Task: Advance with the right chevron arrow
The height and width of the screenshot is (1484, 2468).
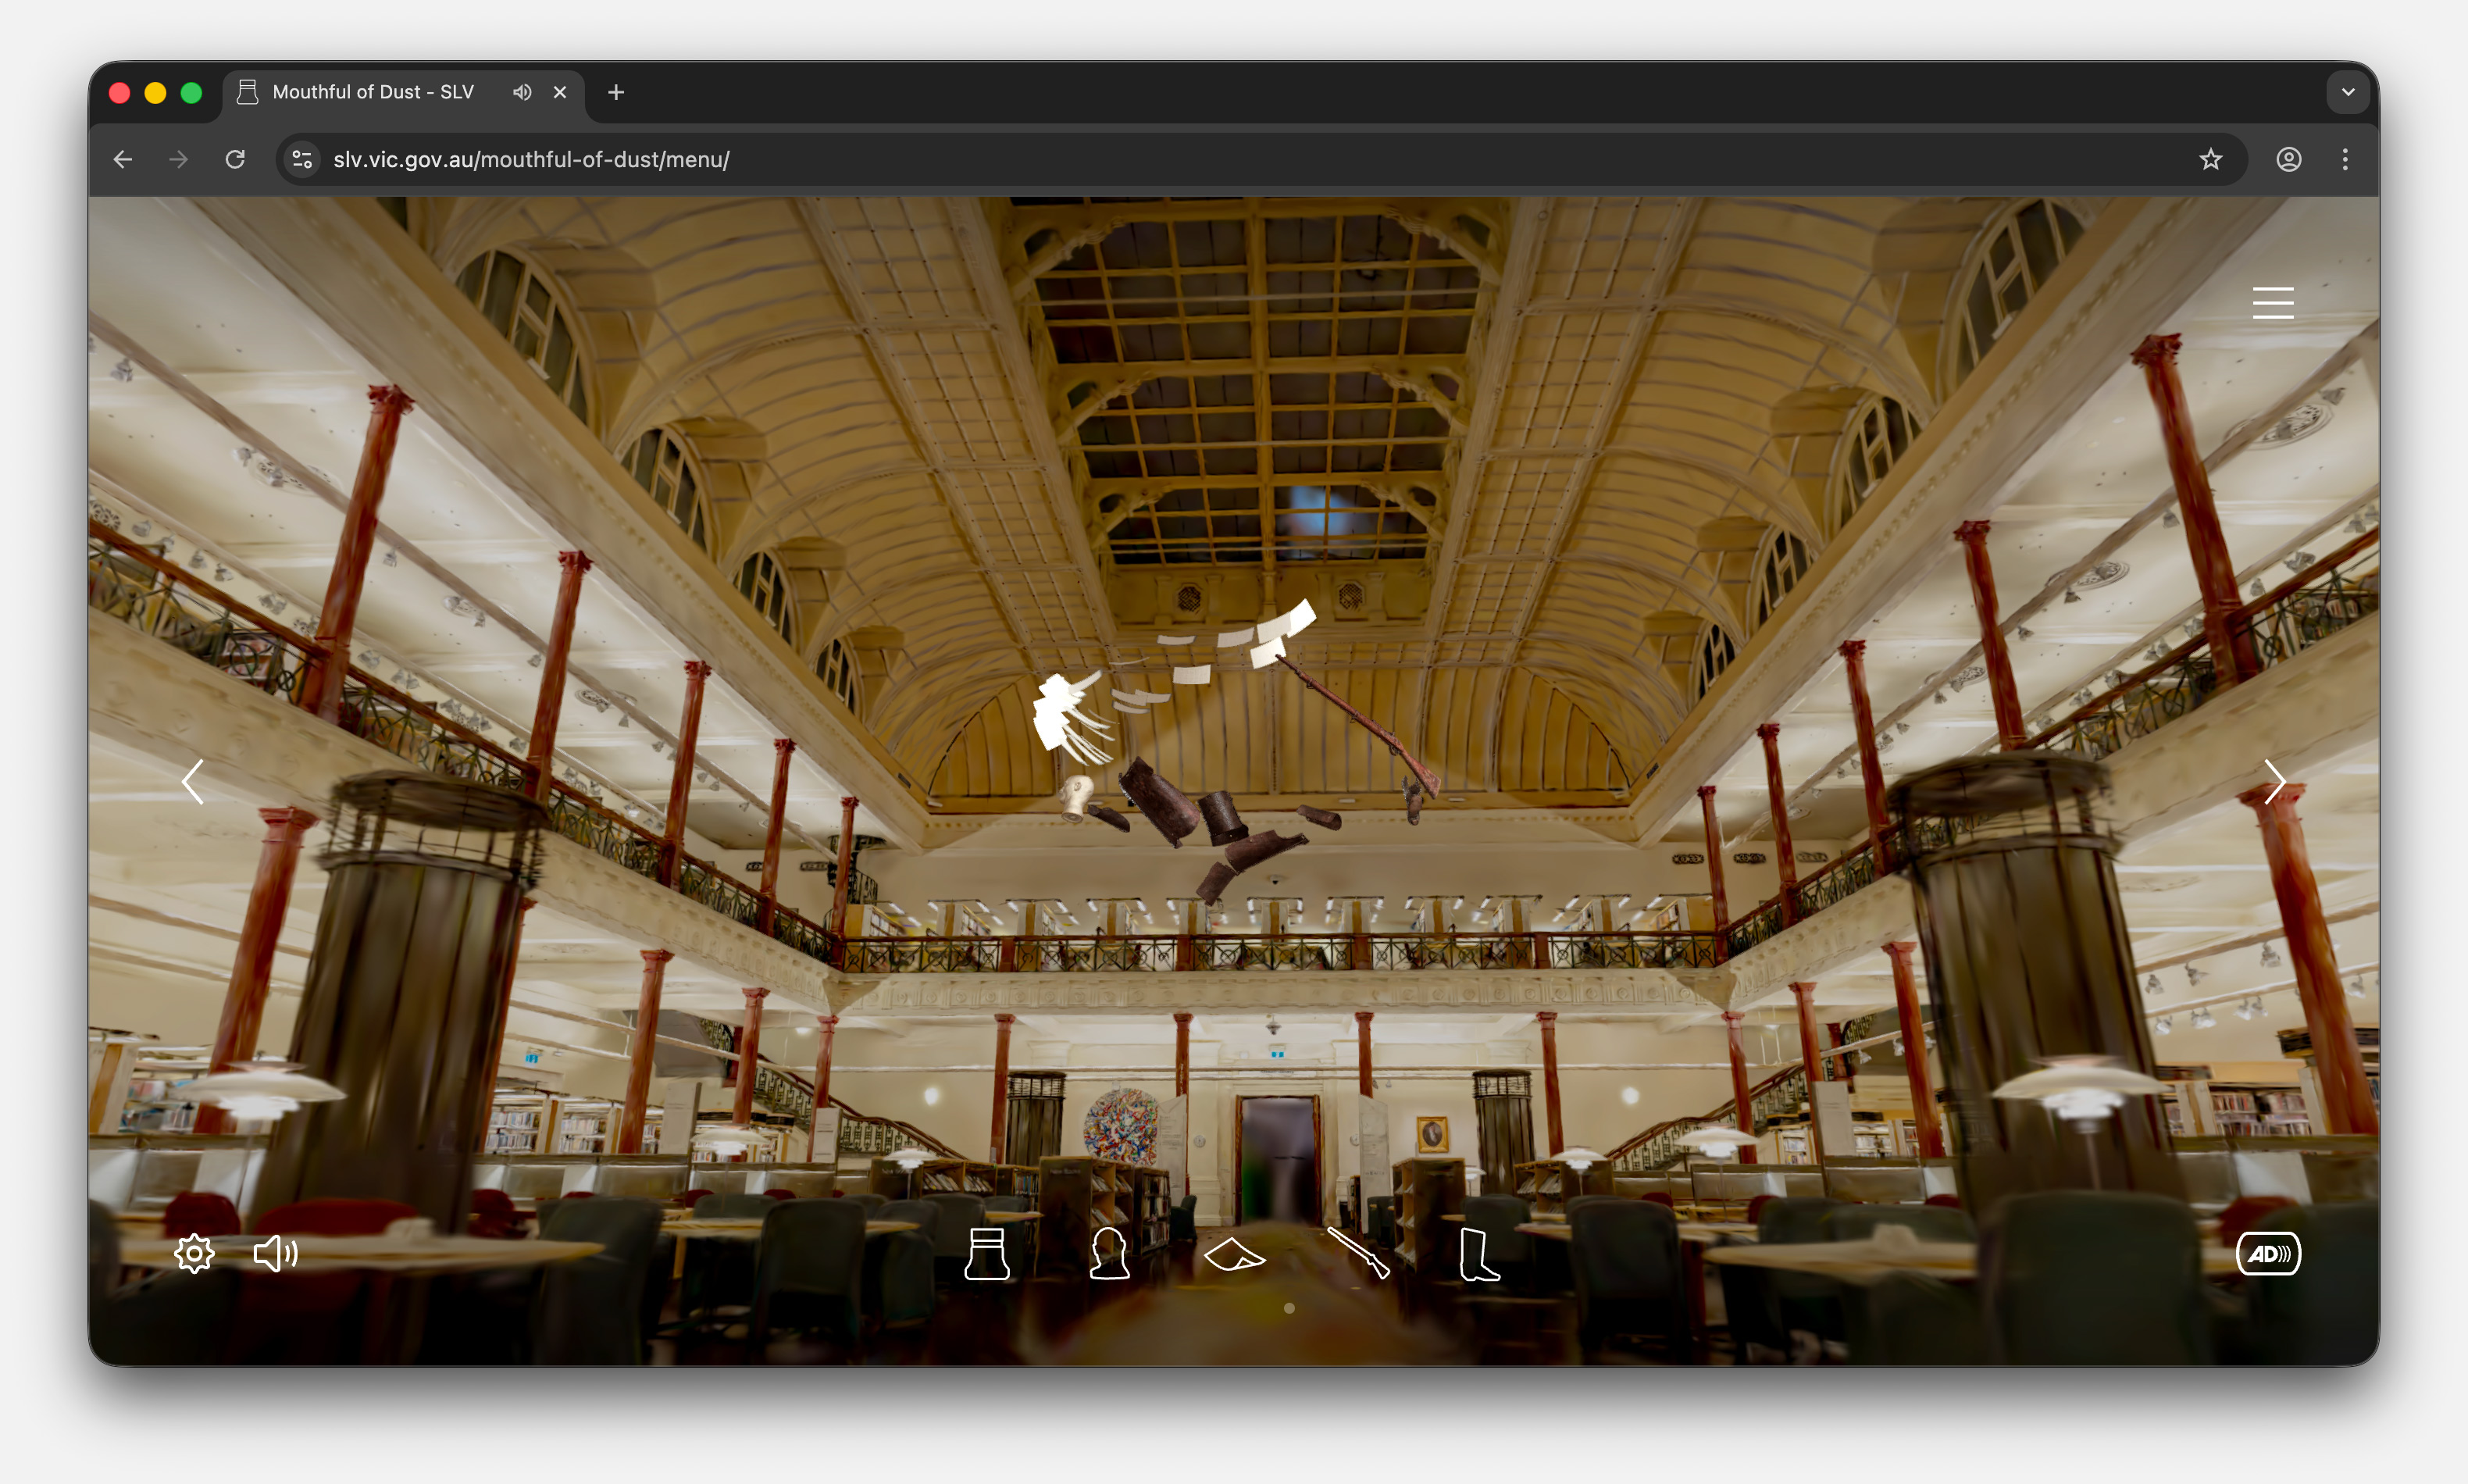Action: tap(2274, 781)
